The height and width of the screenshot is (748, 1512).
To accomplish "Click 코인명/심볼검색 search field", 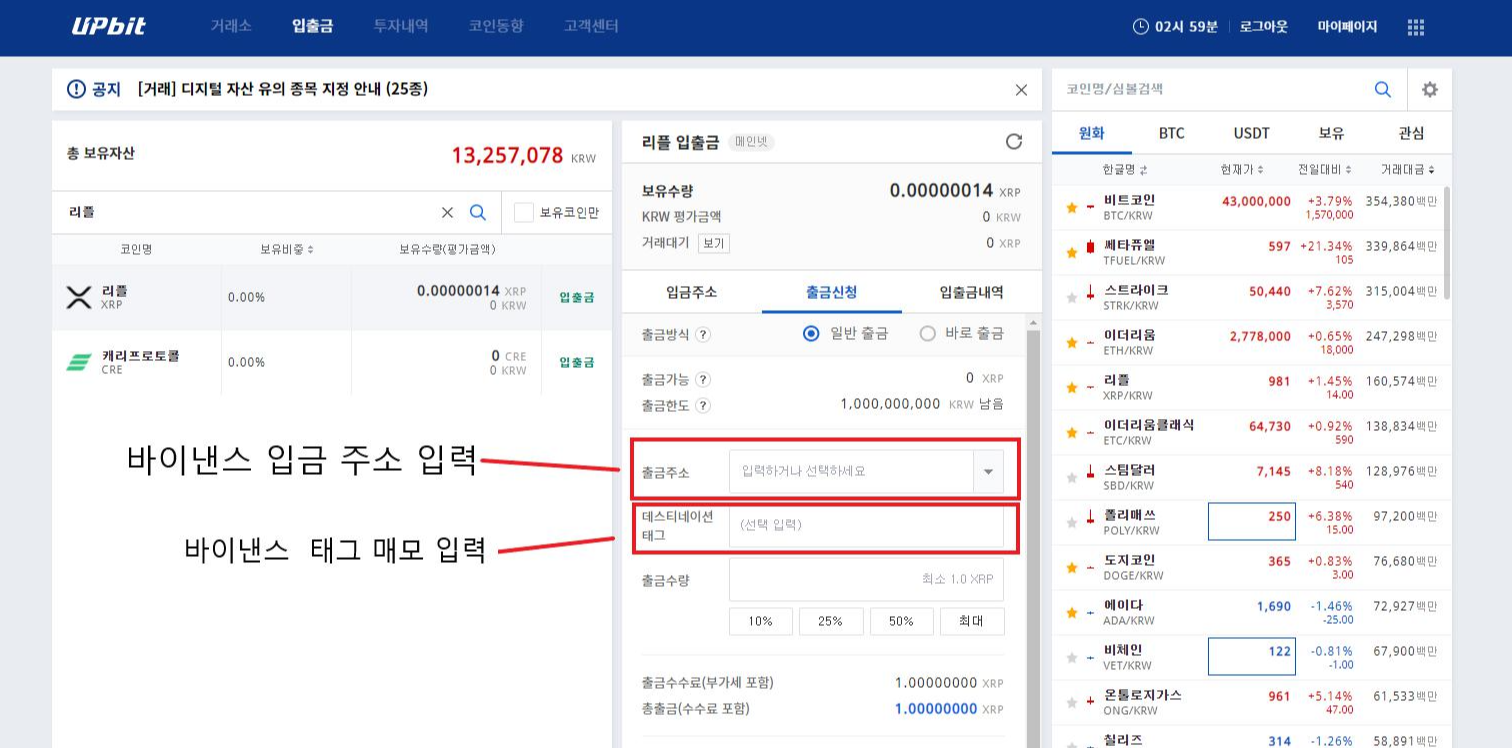I will click(1210, 89).
